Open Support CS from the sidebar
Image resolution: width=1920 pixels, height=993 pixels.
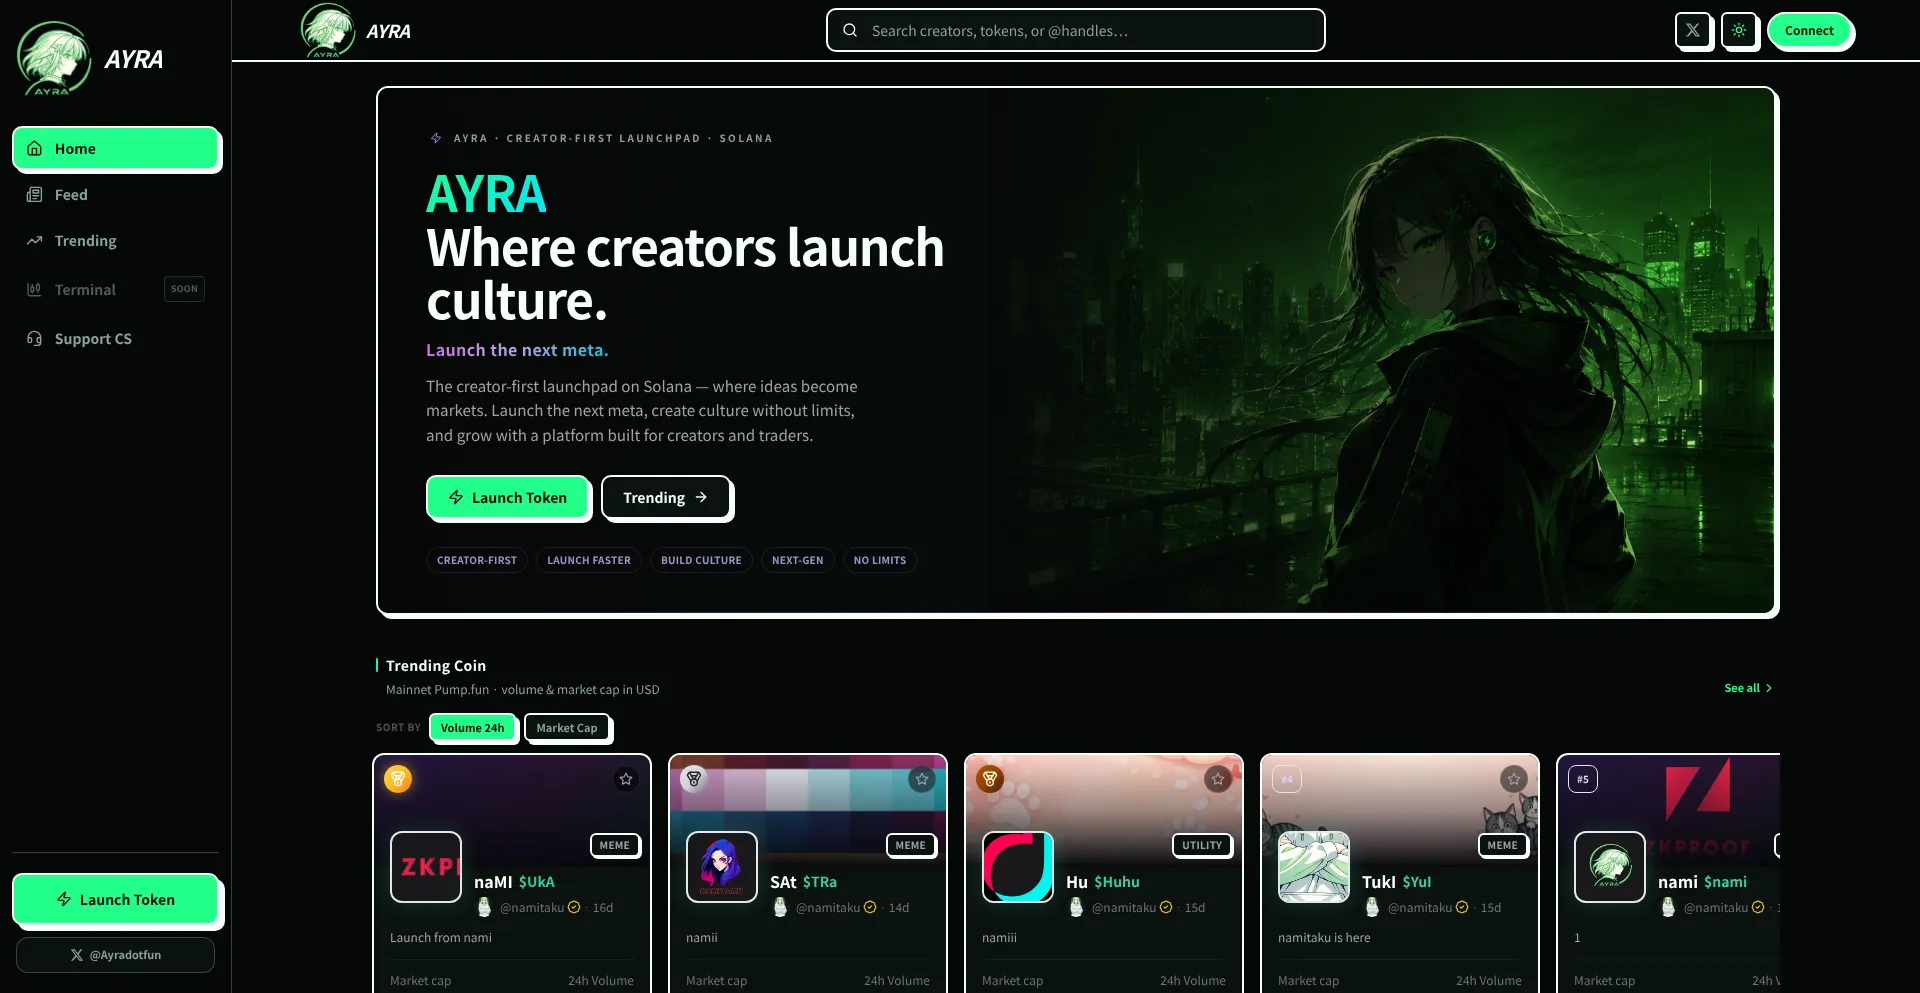tap(115, 339)
